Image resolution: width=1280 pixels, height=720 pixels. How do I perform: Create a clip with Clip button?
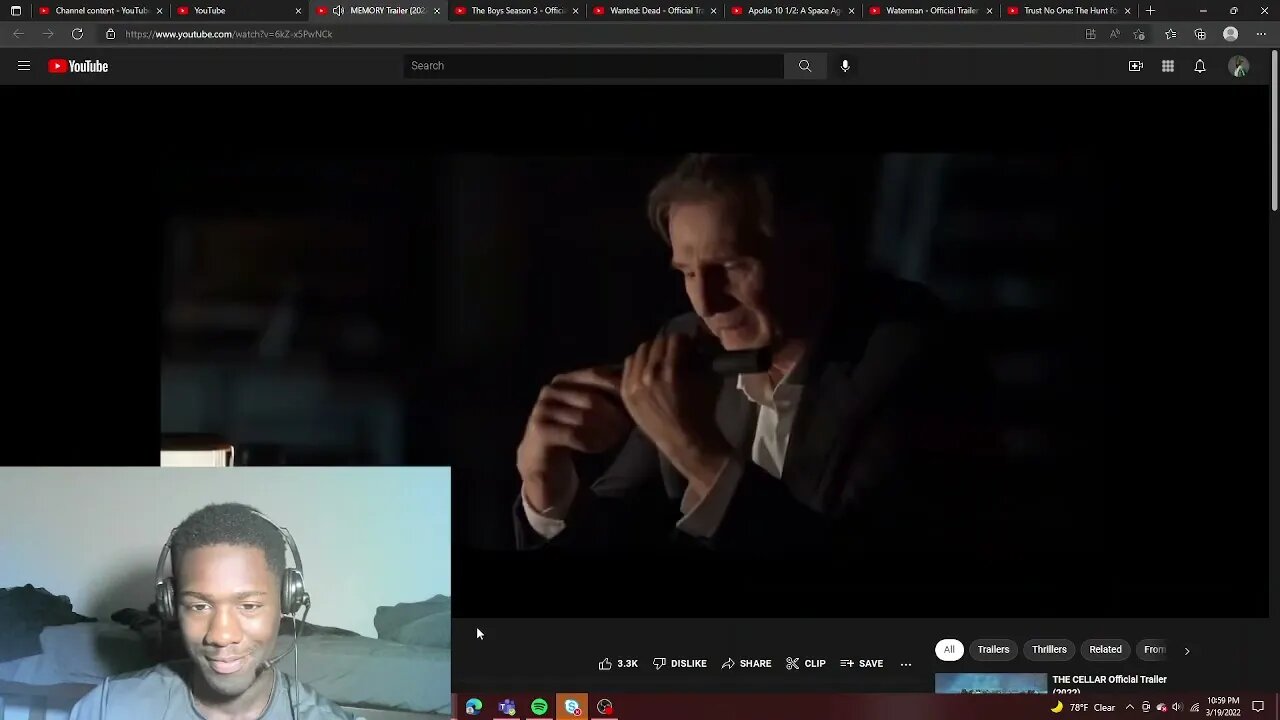806,664
